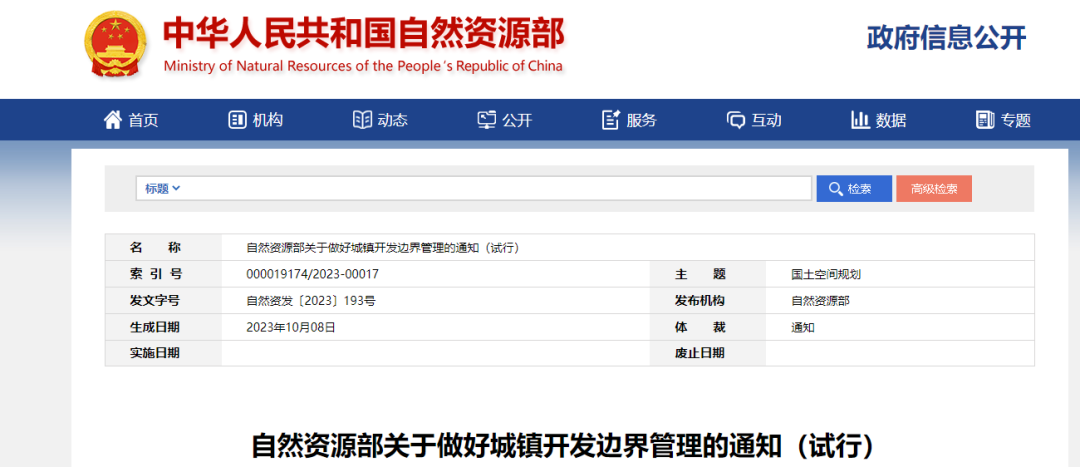Select the document number 000019174/2023-00017
The width and height of the screenshot is (1080, 467).
coord(313,274)
